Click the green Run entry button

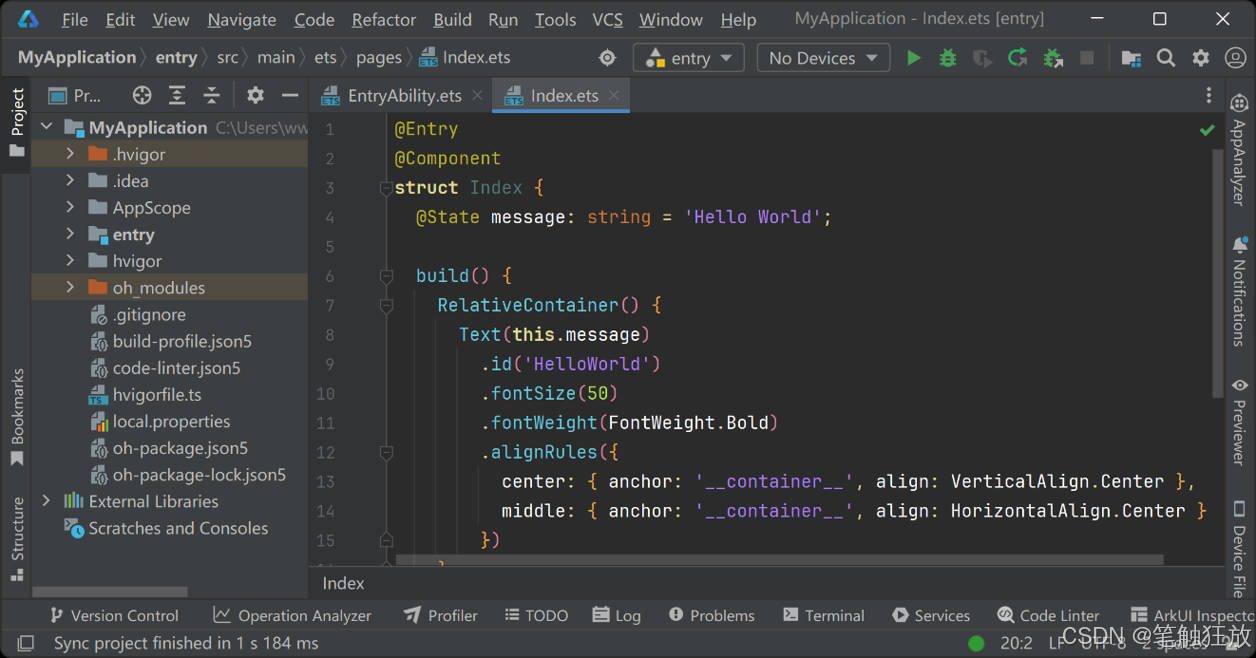point(913,58)
